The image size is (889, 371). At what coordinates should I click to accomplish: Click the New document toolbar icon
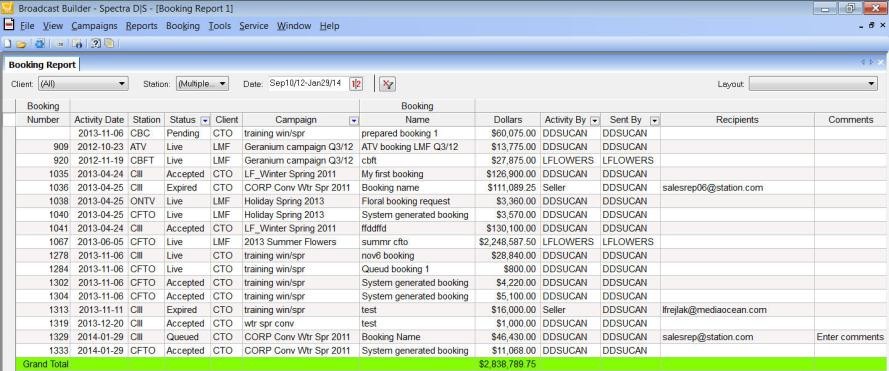[8, 44]
